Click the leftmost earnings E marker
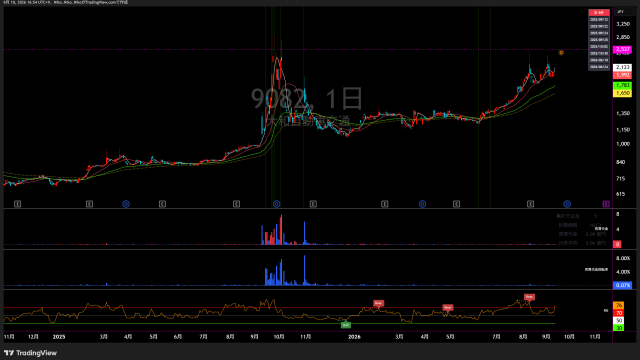The height and width of the screenshot is (360, 640). 18,204
